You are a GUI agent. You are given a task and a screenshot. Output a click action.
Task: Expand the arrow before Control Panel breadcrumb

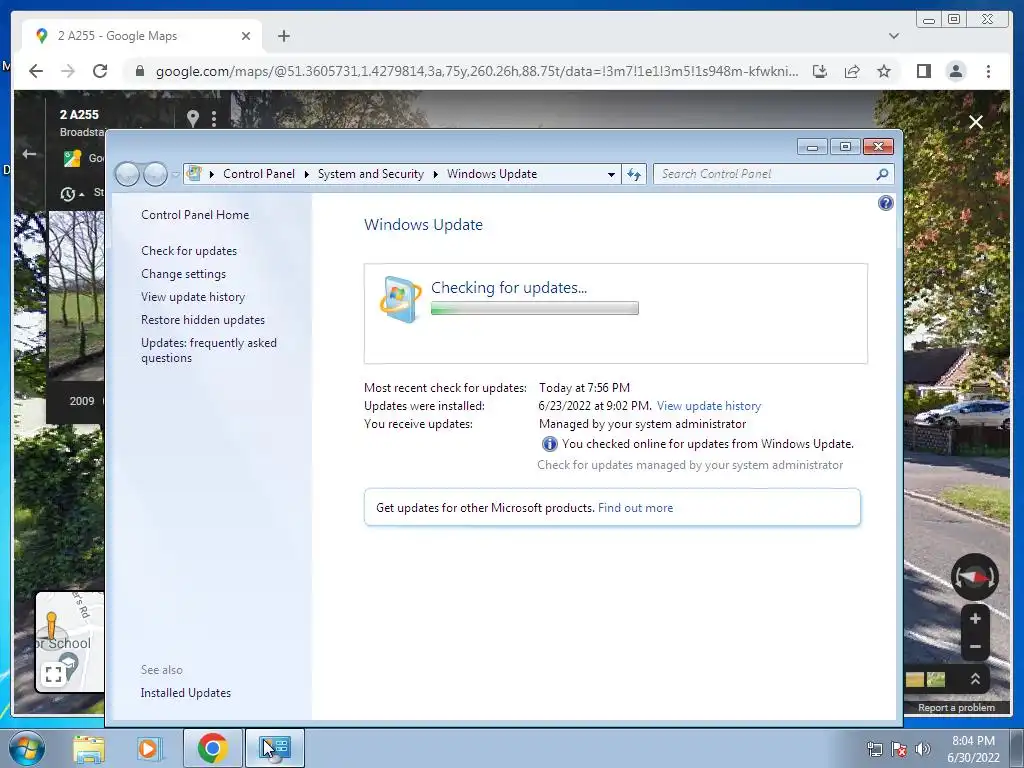tap(212, 174)
